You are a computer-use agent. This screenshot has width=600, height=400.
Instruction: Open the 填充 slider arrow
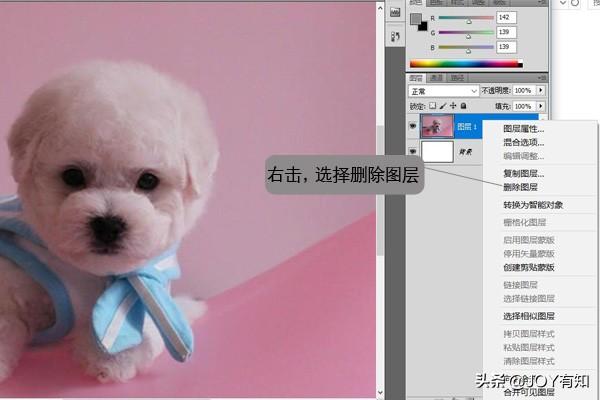[x=541, y=106]
